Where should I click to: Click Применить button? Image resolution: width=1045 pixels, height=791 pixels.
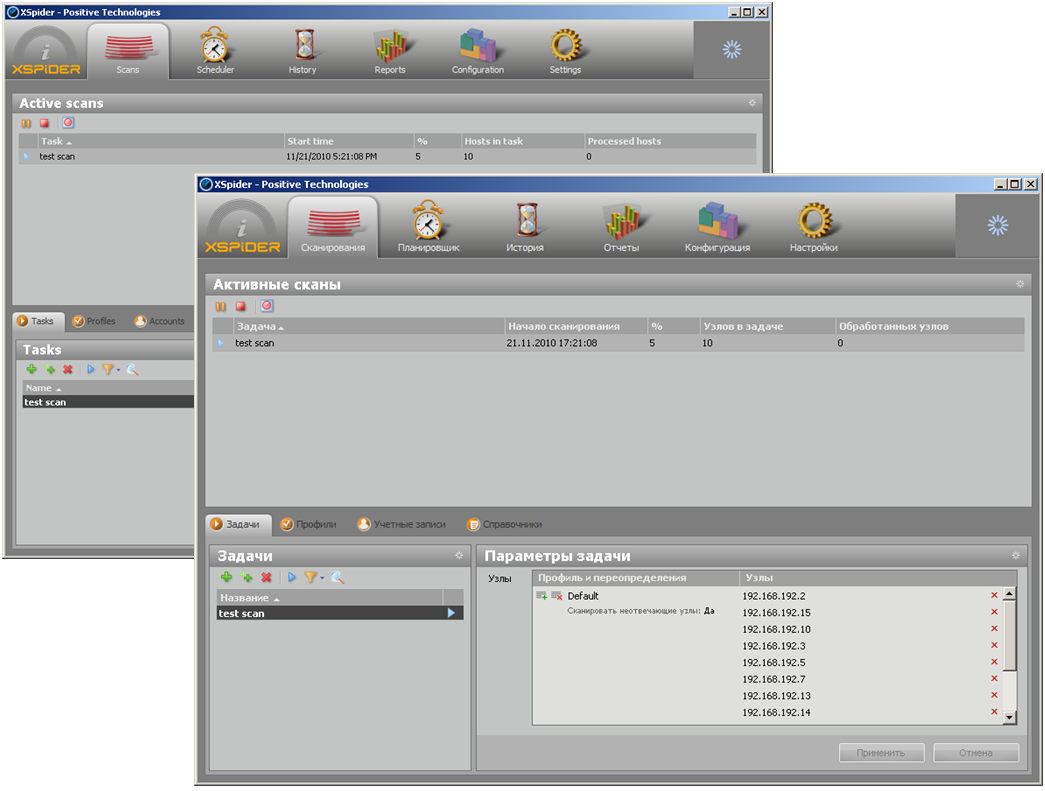(x=881, y=753)
